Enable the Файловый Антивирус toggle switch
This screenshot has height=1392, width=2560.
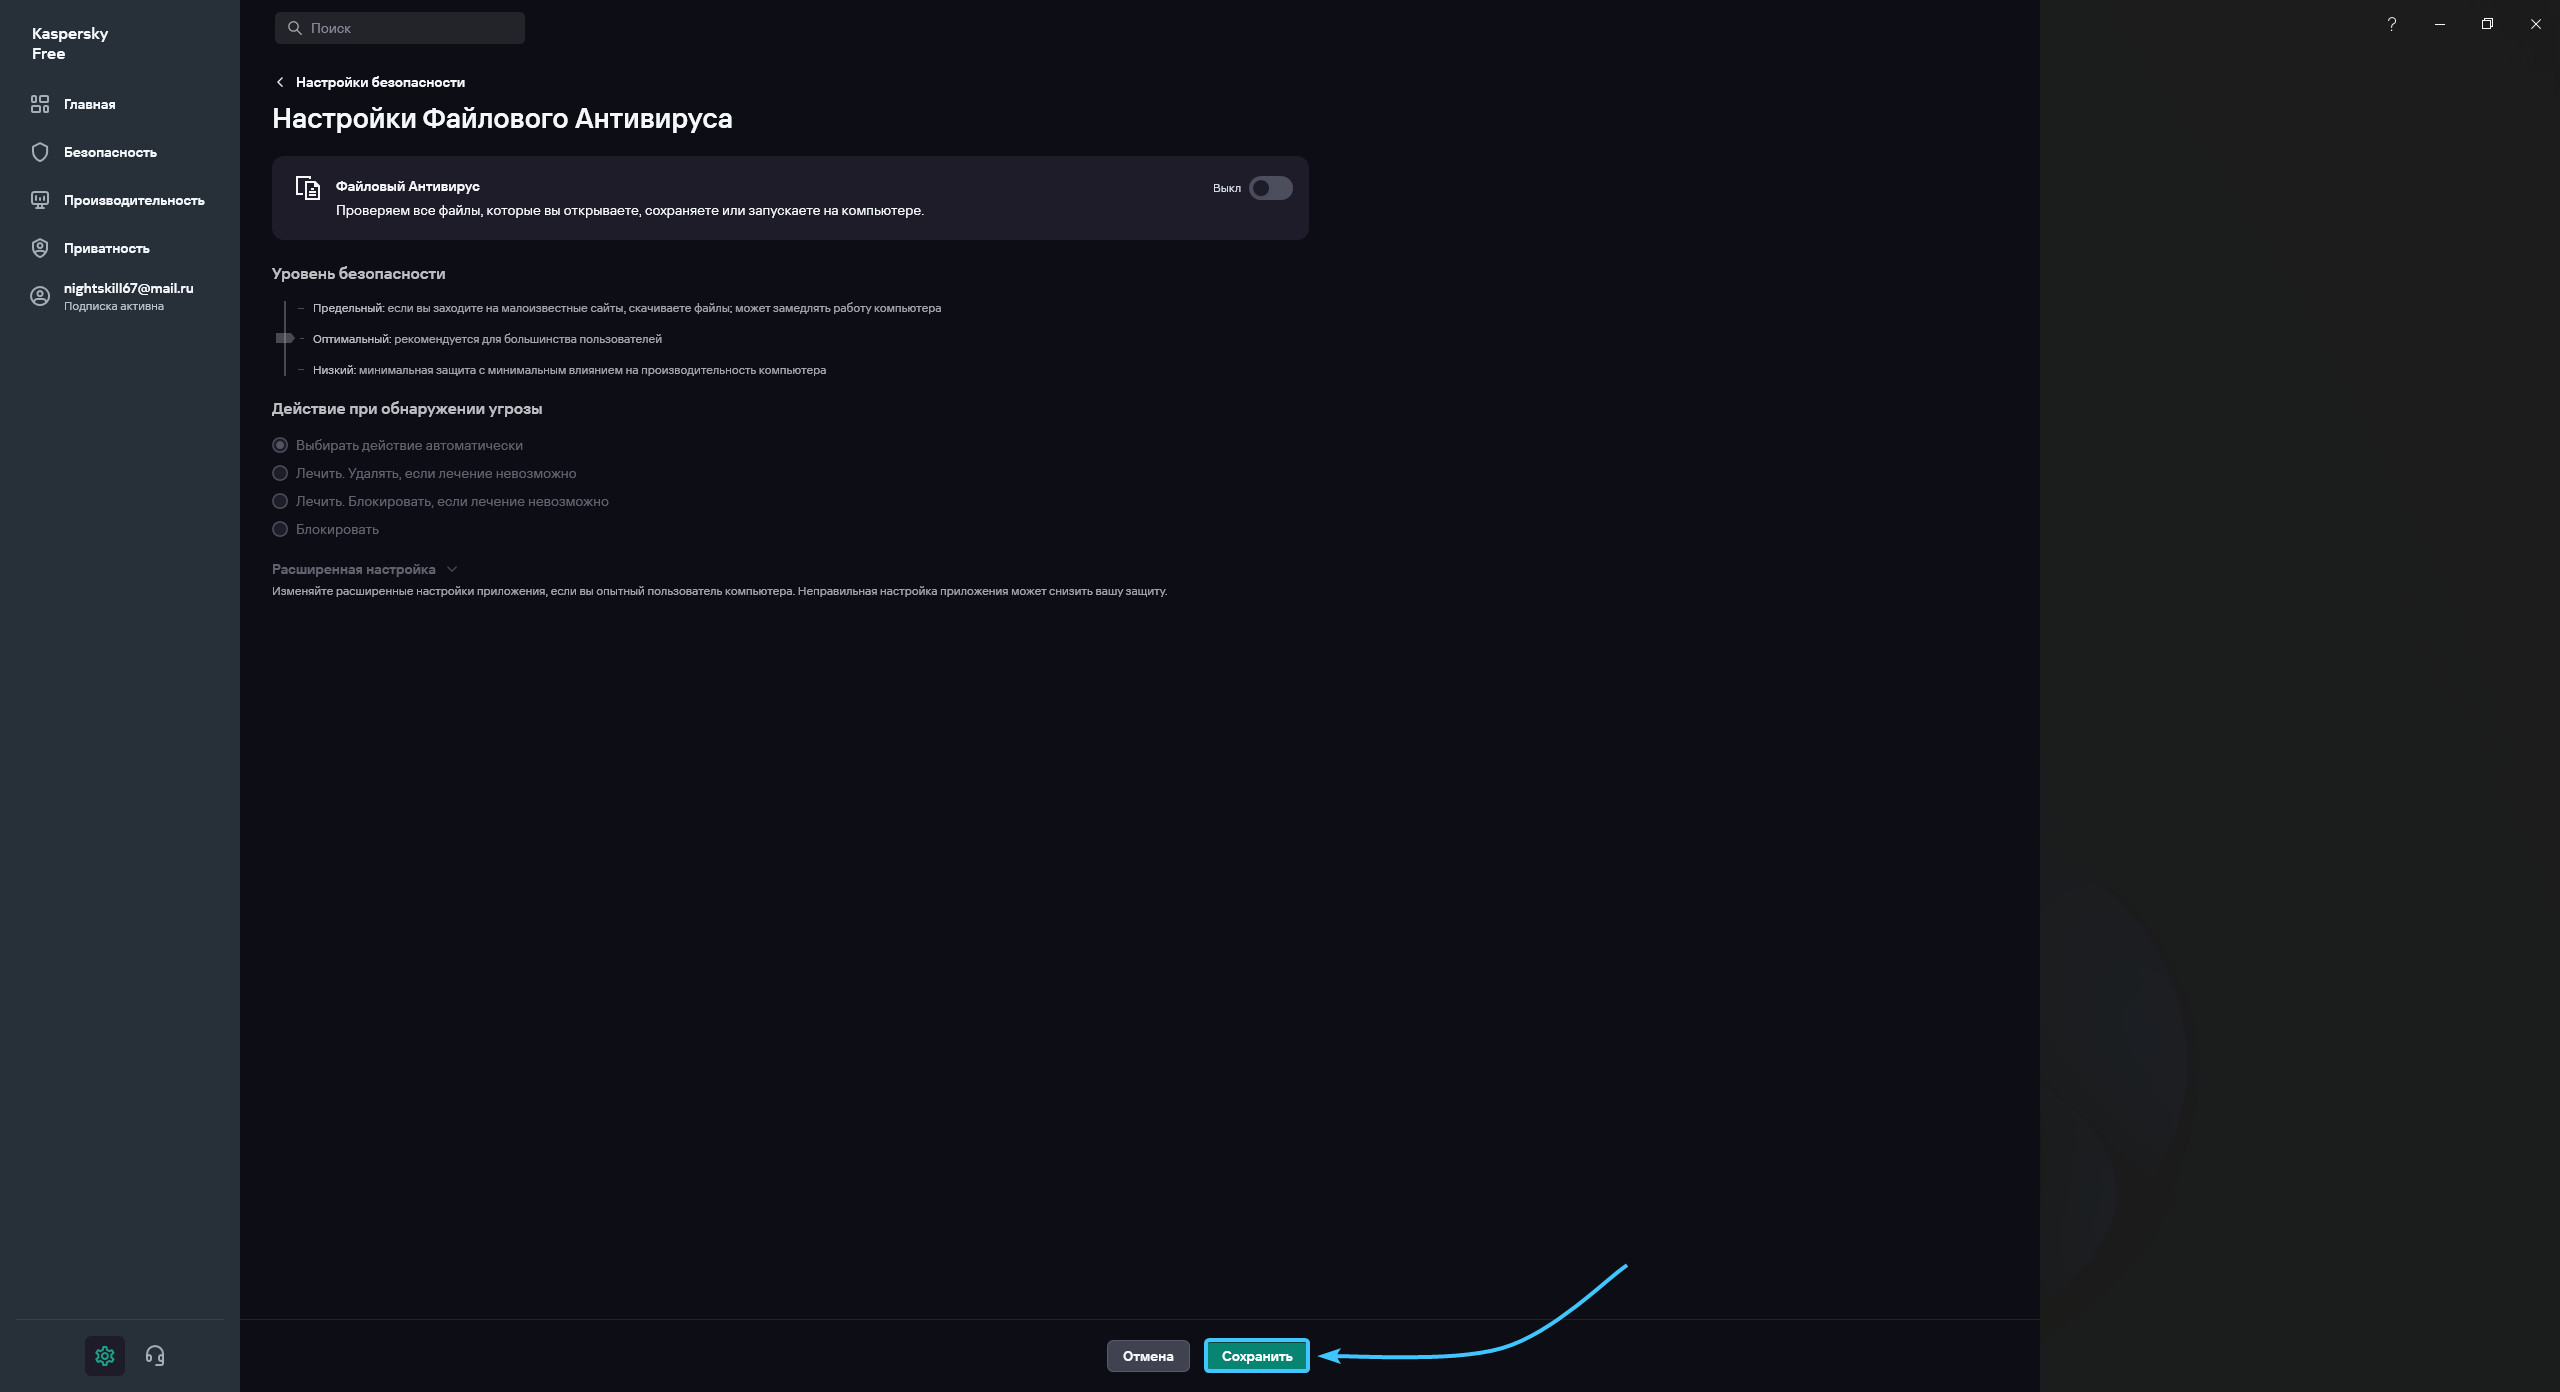(1270, 188)
